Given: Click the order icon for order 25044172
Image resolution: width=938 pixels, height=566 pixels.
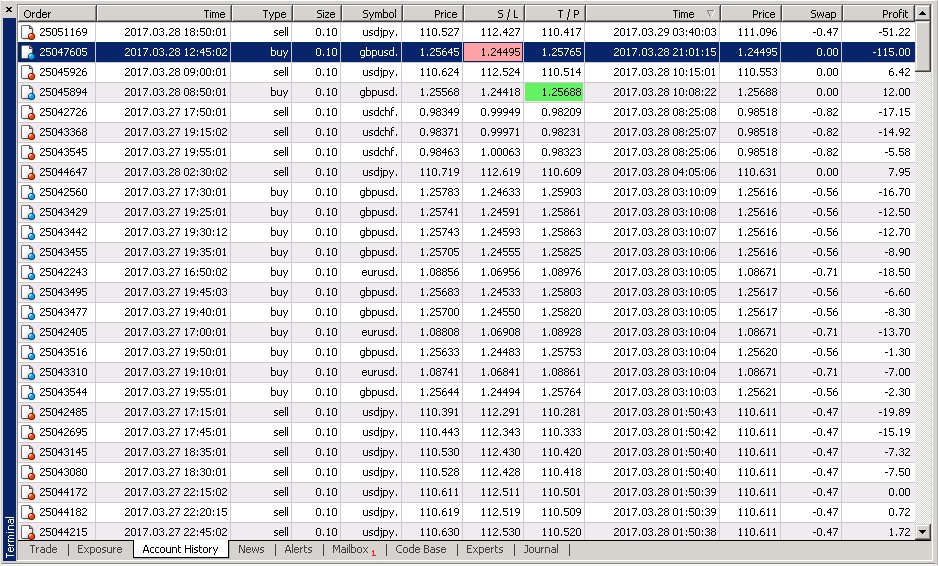Looking at the screenshot, I should [x=28, y=492].
